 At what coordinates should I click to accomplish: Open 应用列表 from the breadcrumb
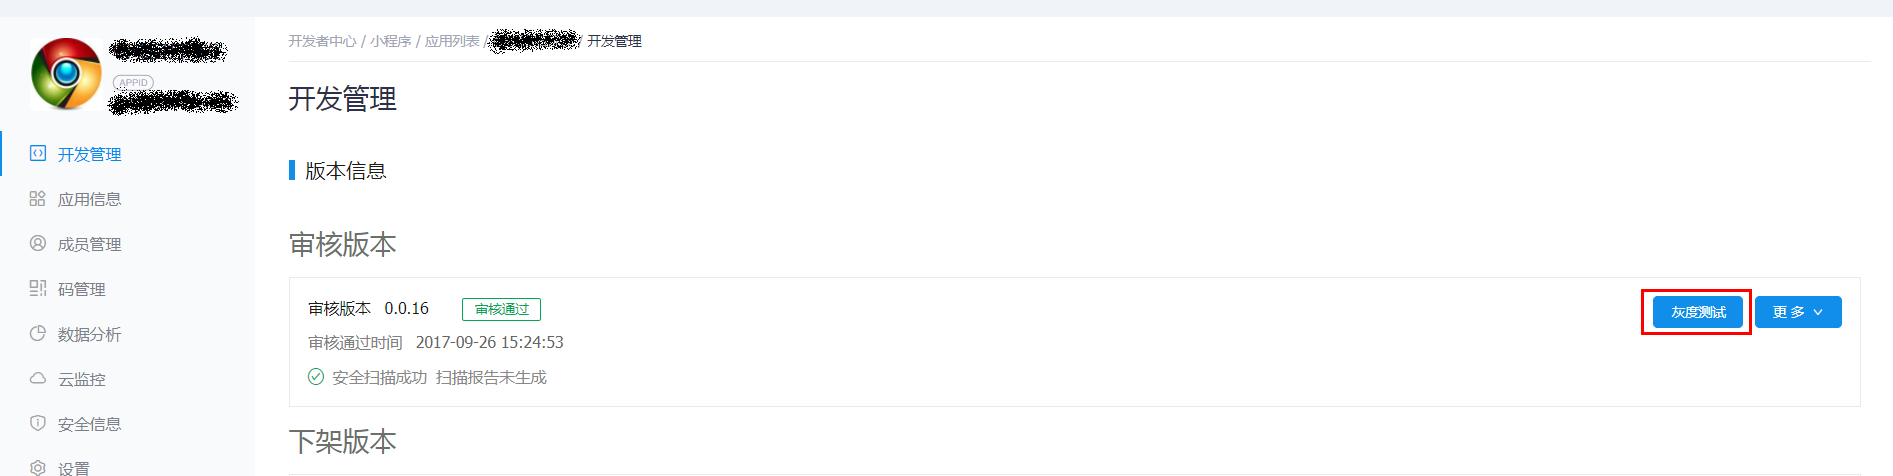click(452, 41)
